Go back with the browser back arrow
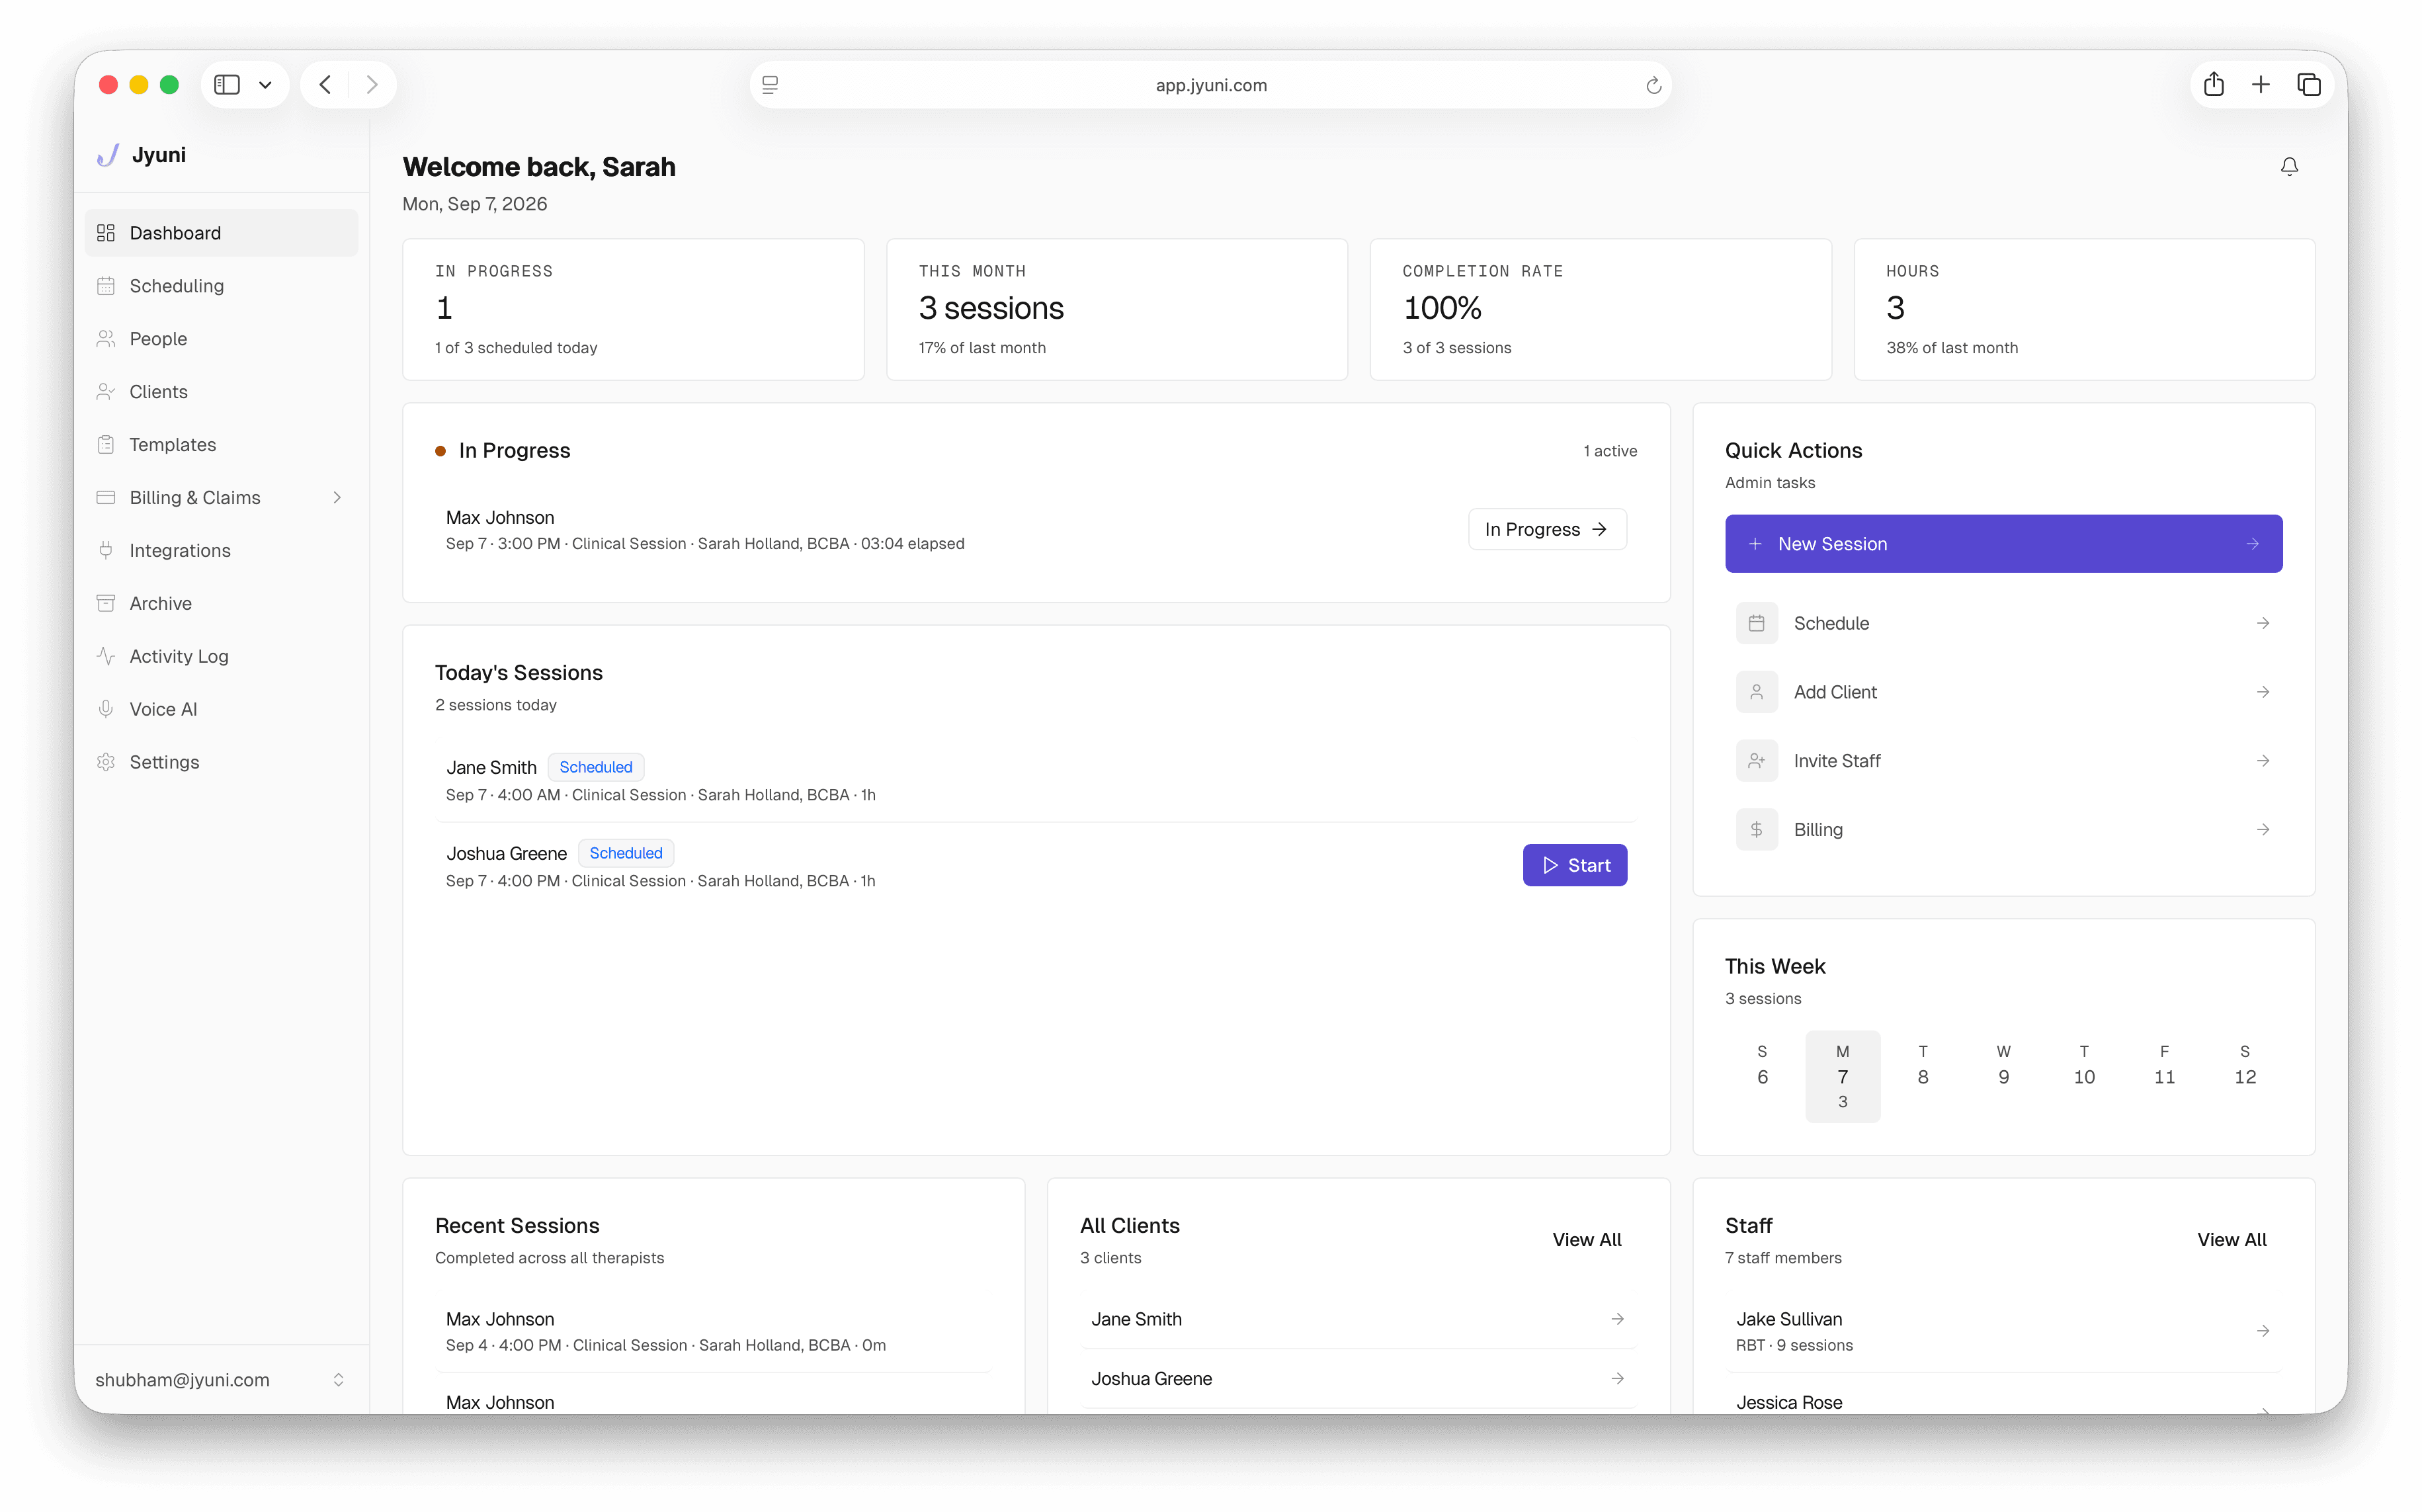The image size is (2422, 1512). (x=325, y=85)
